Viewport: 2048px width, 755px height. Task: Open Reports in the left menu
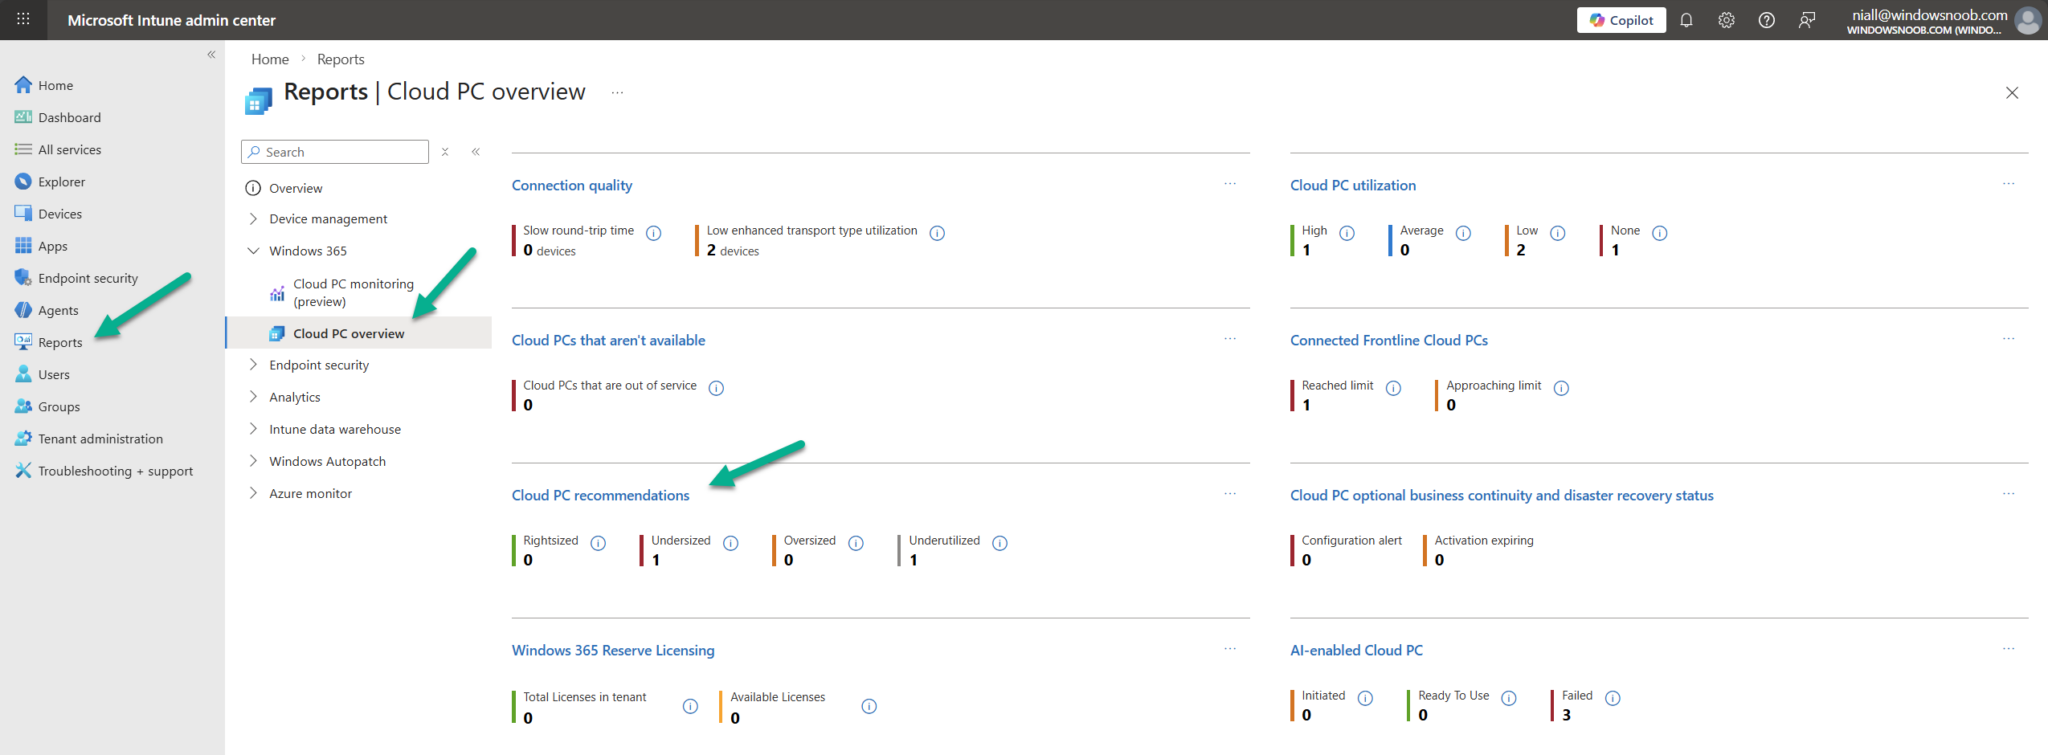coord(60,343)
